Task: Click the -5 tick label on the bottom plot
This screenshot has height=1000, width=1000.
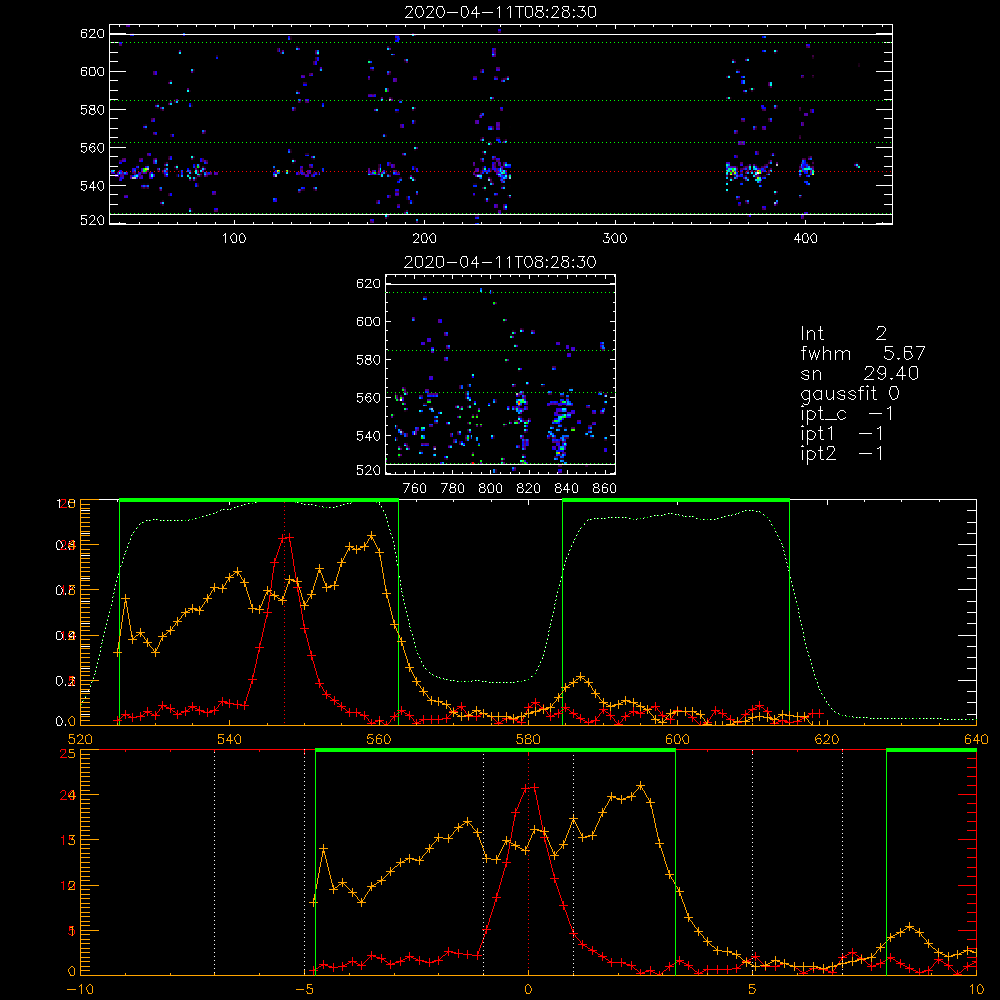Action: coord(304,990)
